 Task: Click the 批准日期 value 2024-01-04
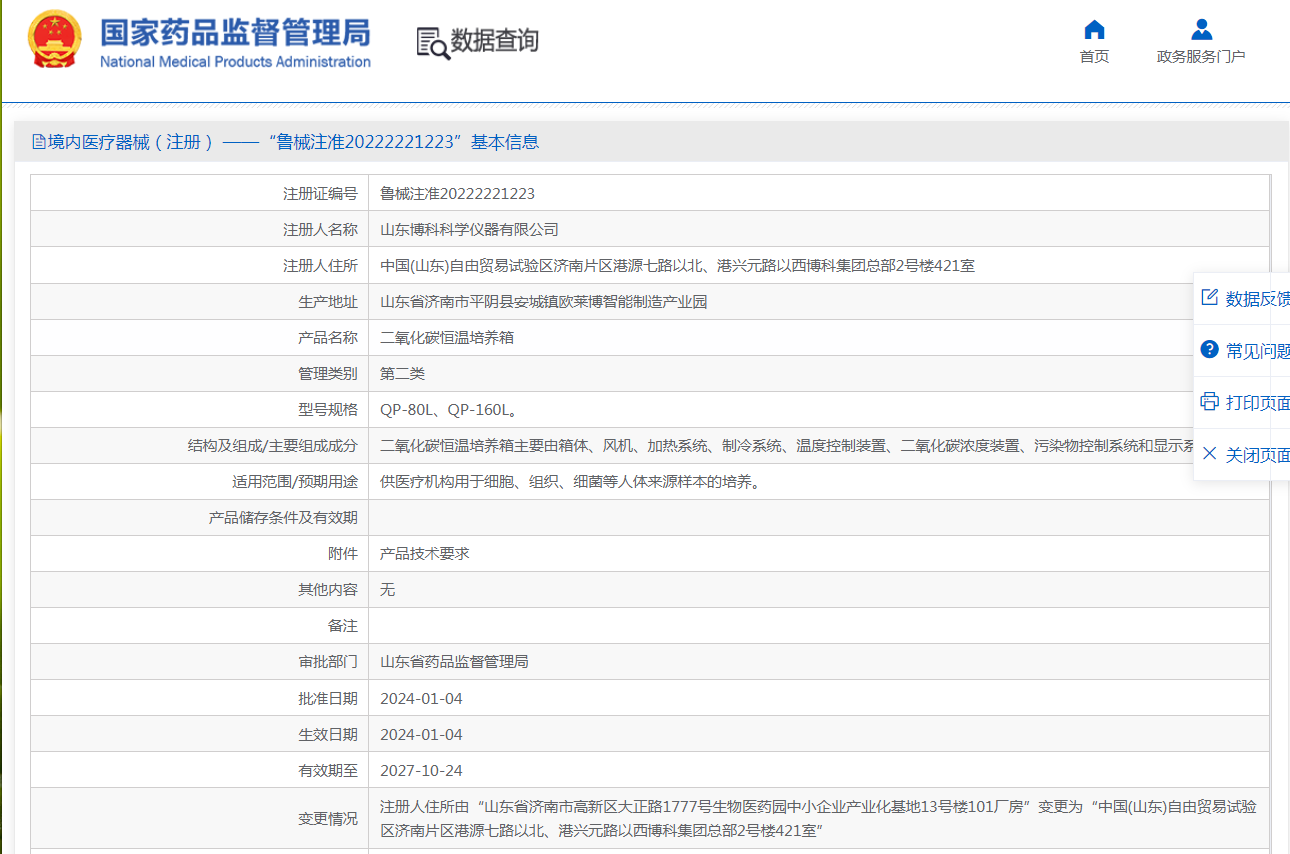tap(421, 698)
